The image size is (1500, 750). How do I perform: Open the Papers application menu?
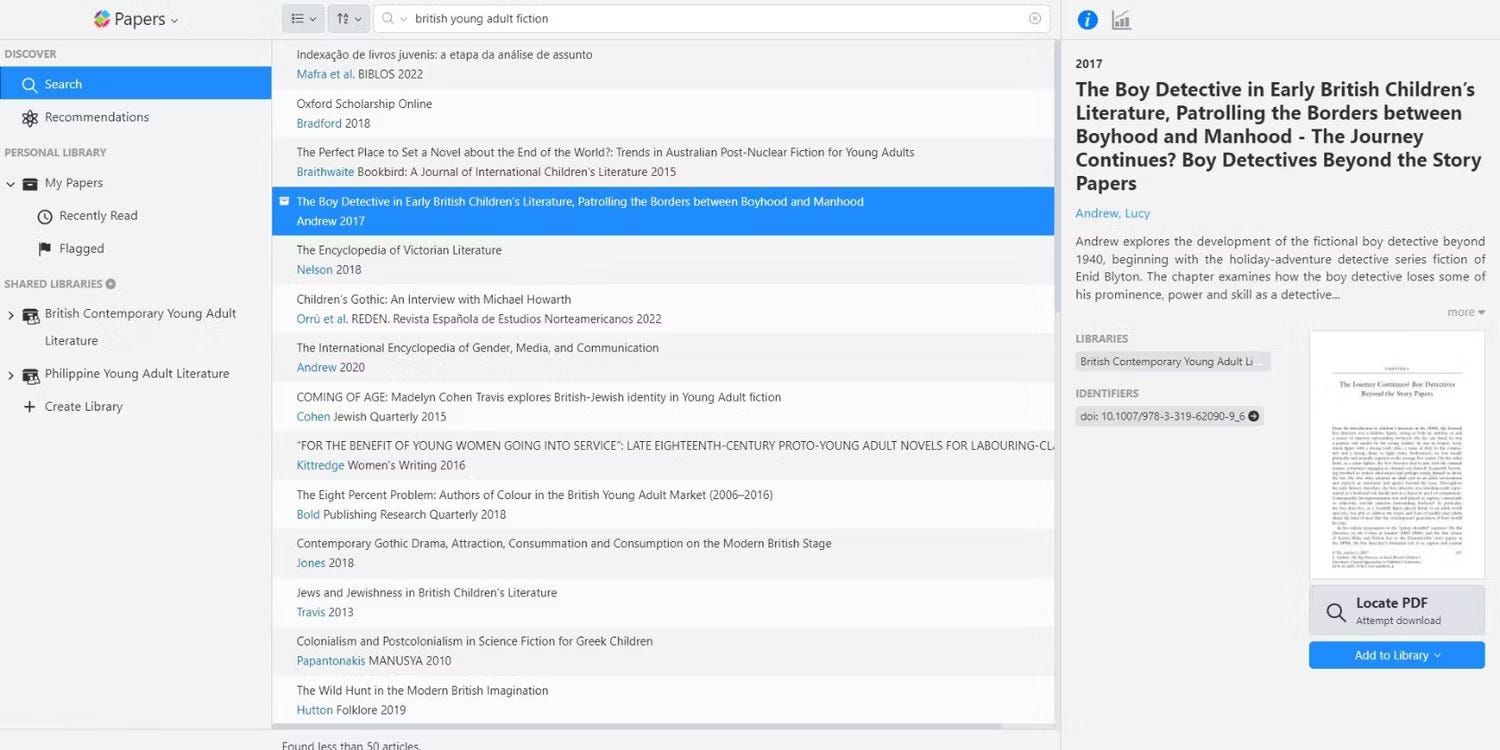tap(136, 19)
